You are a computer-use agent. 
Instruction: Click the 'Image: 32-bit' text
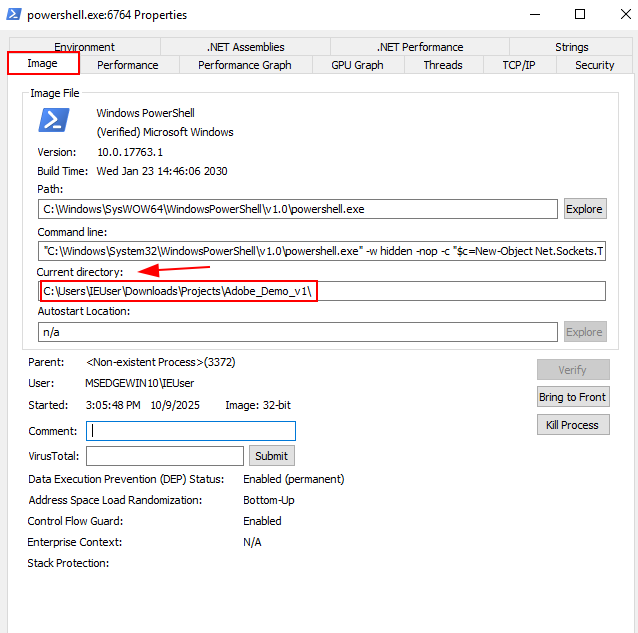258,405
